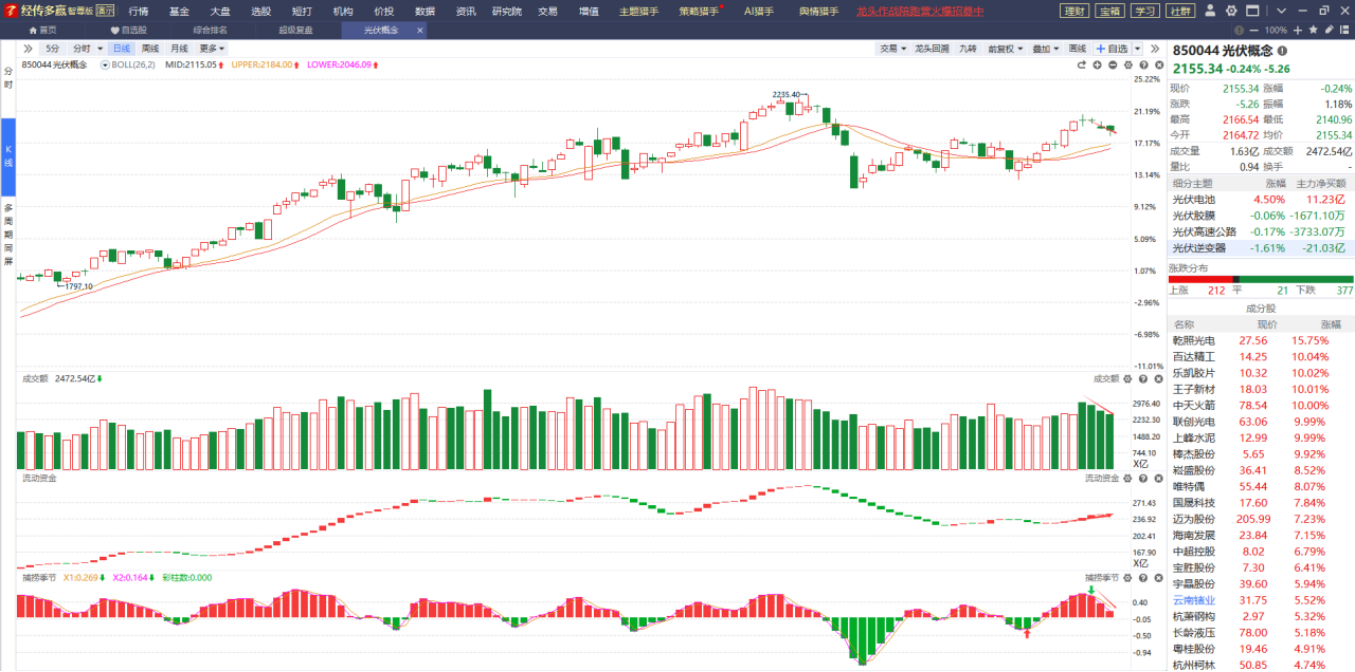
Task: Click info icon beside 850044 光伏概念 title
Action: pyautogui.click(x=1283, y=51)
